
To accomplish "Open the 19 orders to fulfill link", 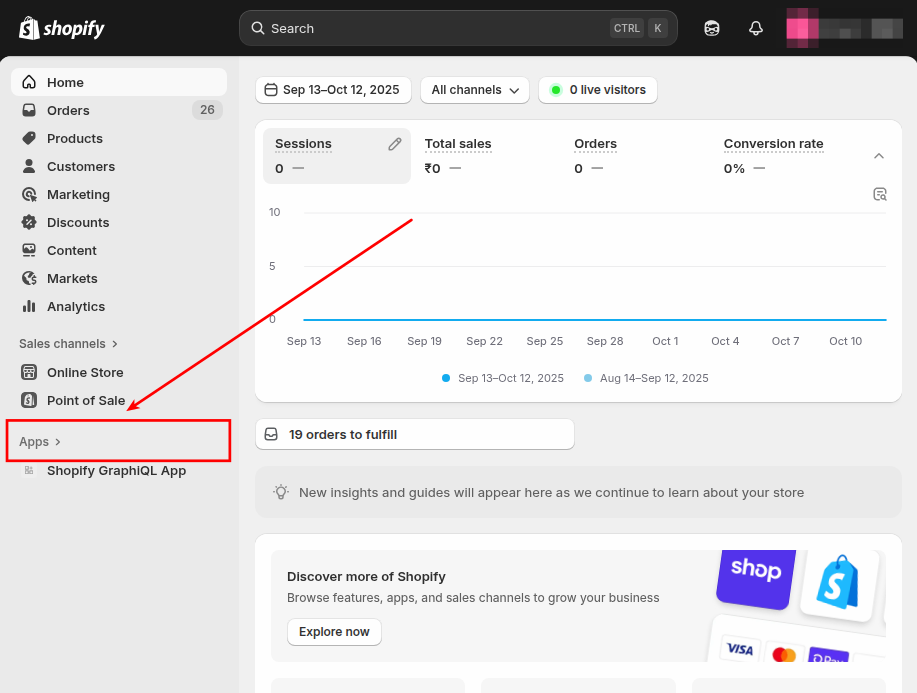I will click(x=414, y=434).
